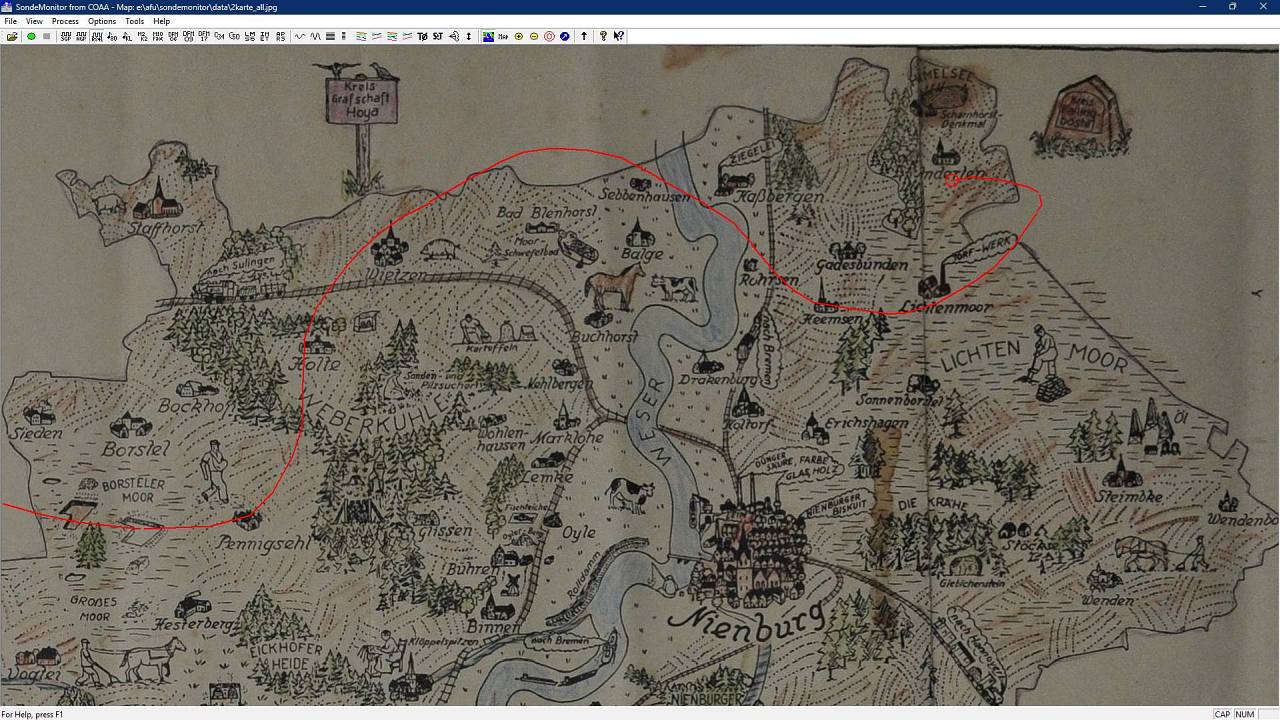Select the DFM 17 sonde type

pos(204,36)
